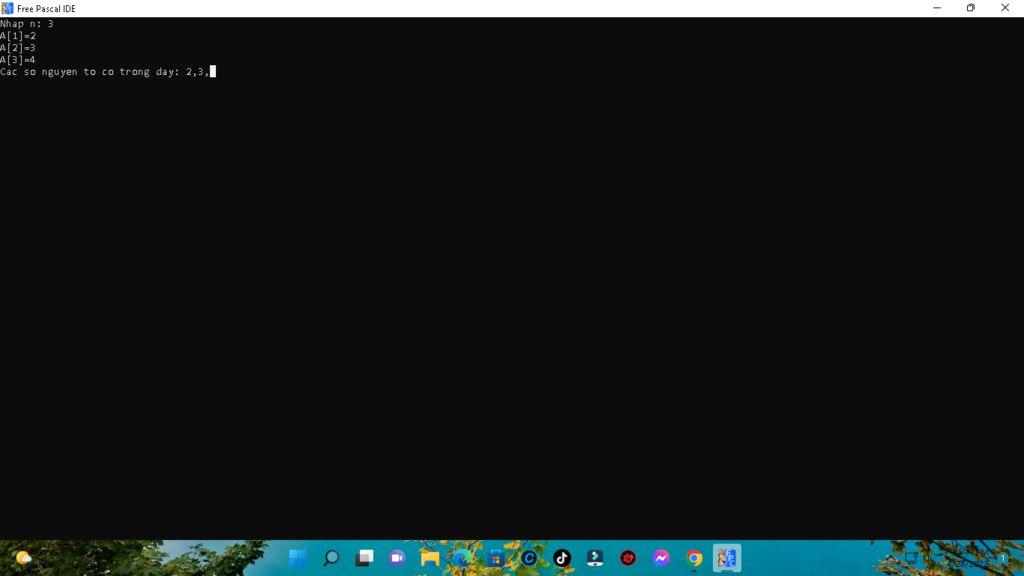Launch the Chat video icon in taskbar
1024x576 pixels.
point(397,558)
